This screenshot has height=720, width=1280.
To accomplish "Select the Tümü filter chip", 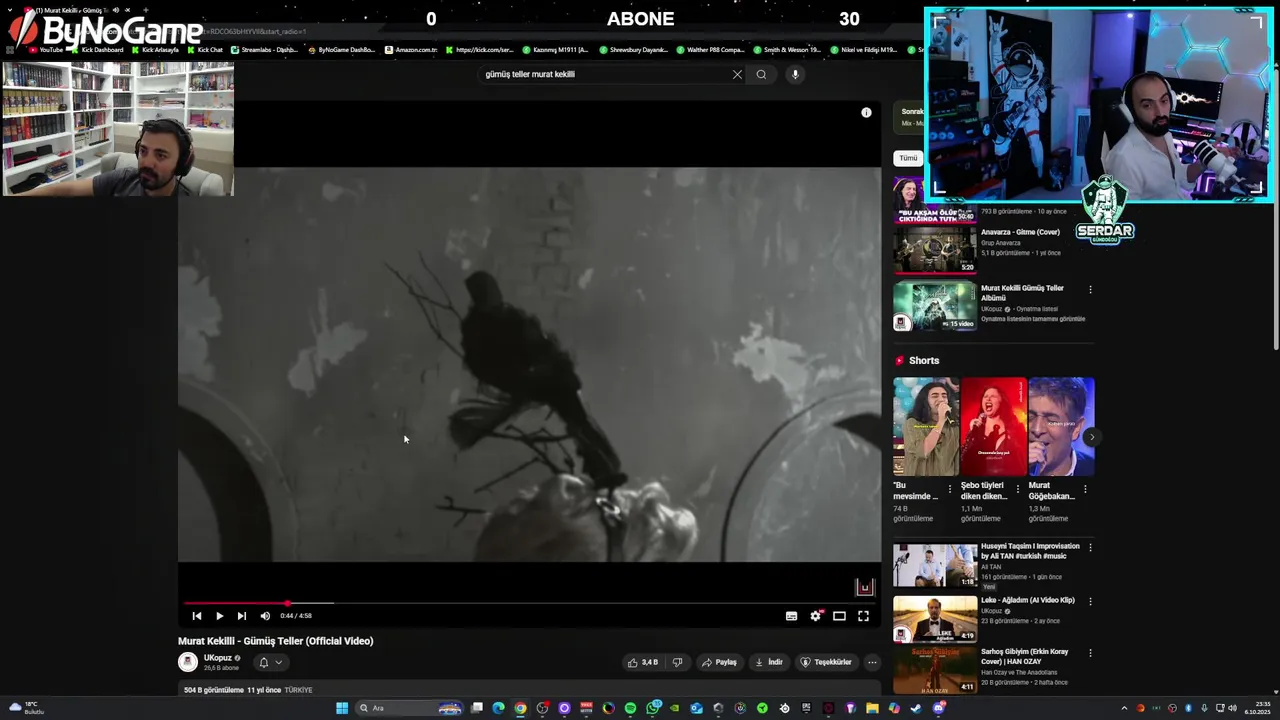I will point(908,158).
